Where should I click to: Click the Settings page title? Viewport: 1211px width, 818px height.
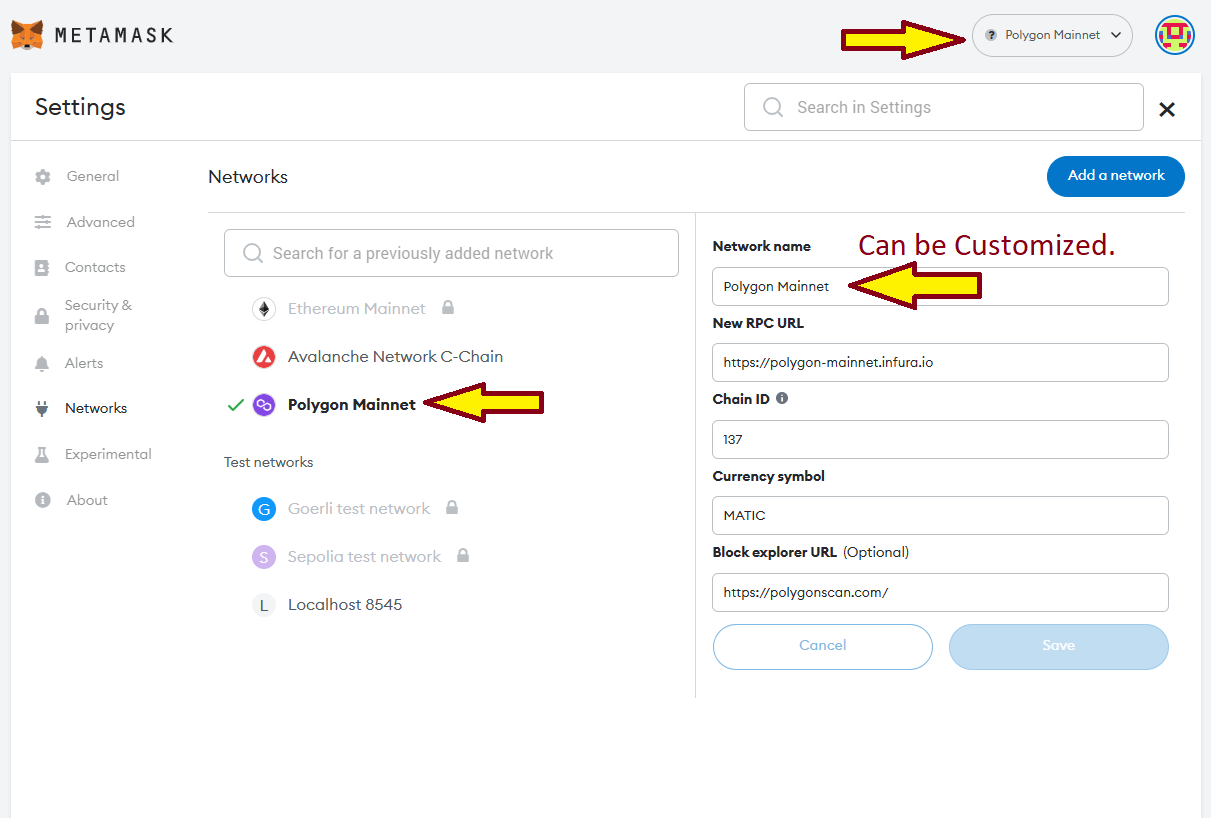(x=80, y=107)
